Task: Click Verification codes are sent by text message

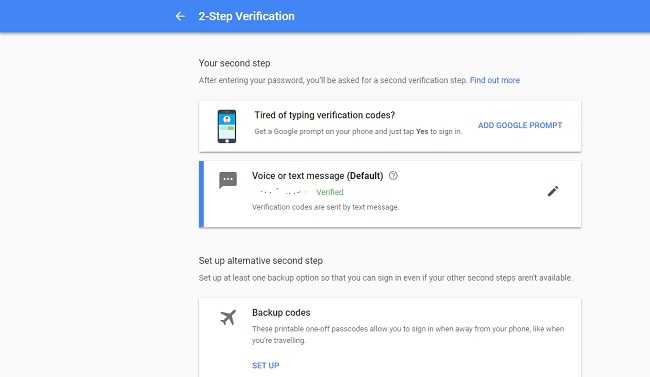Action: coord(325,207)
